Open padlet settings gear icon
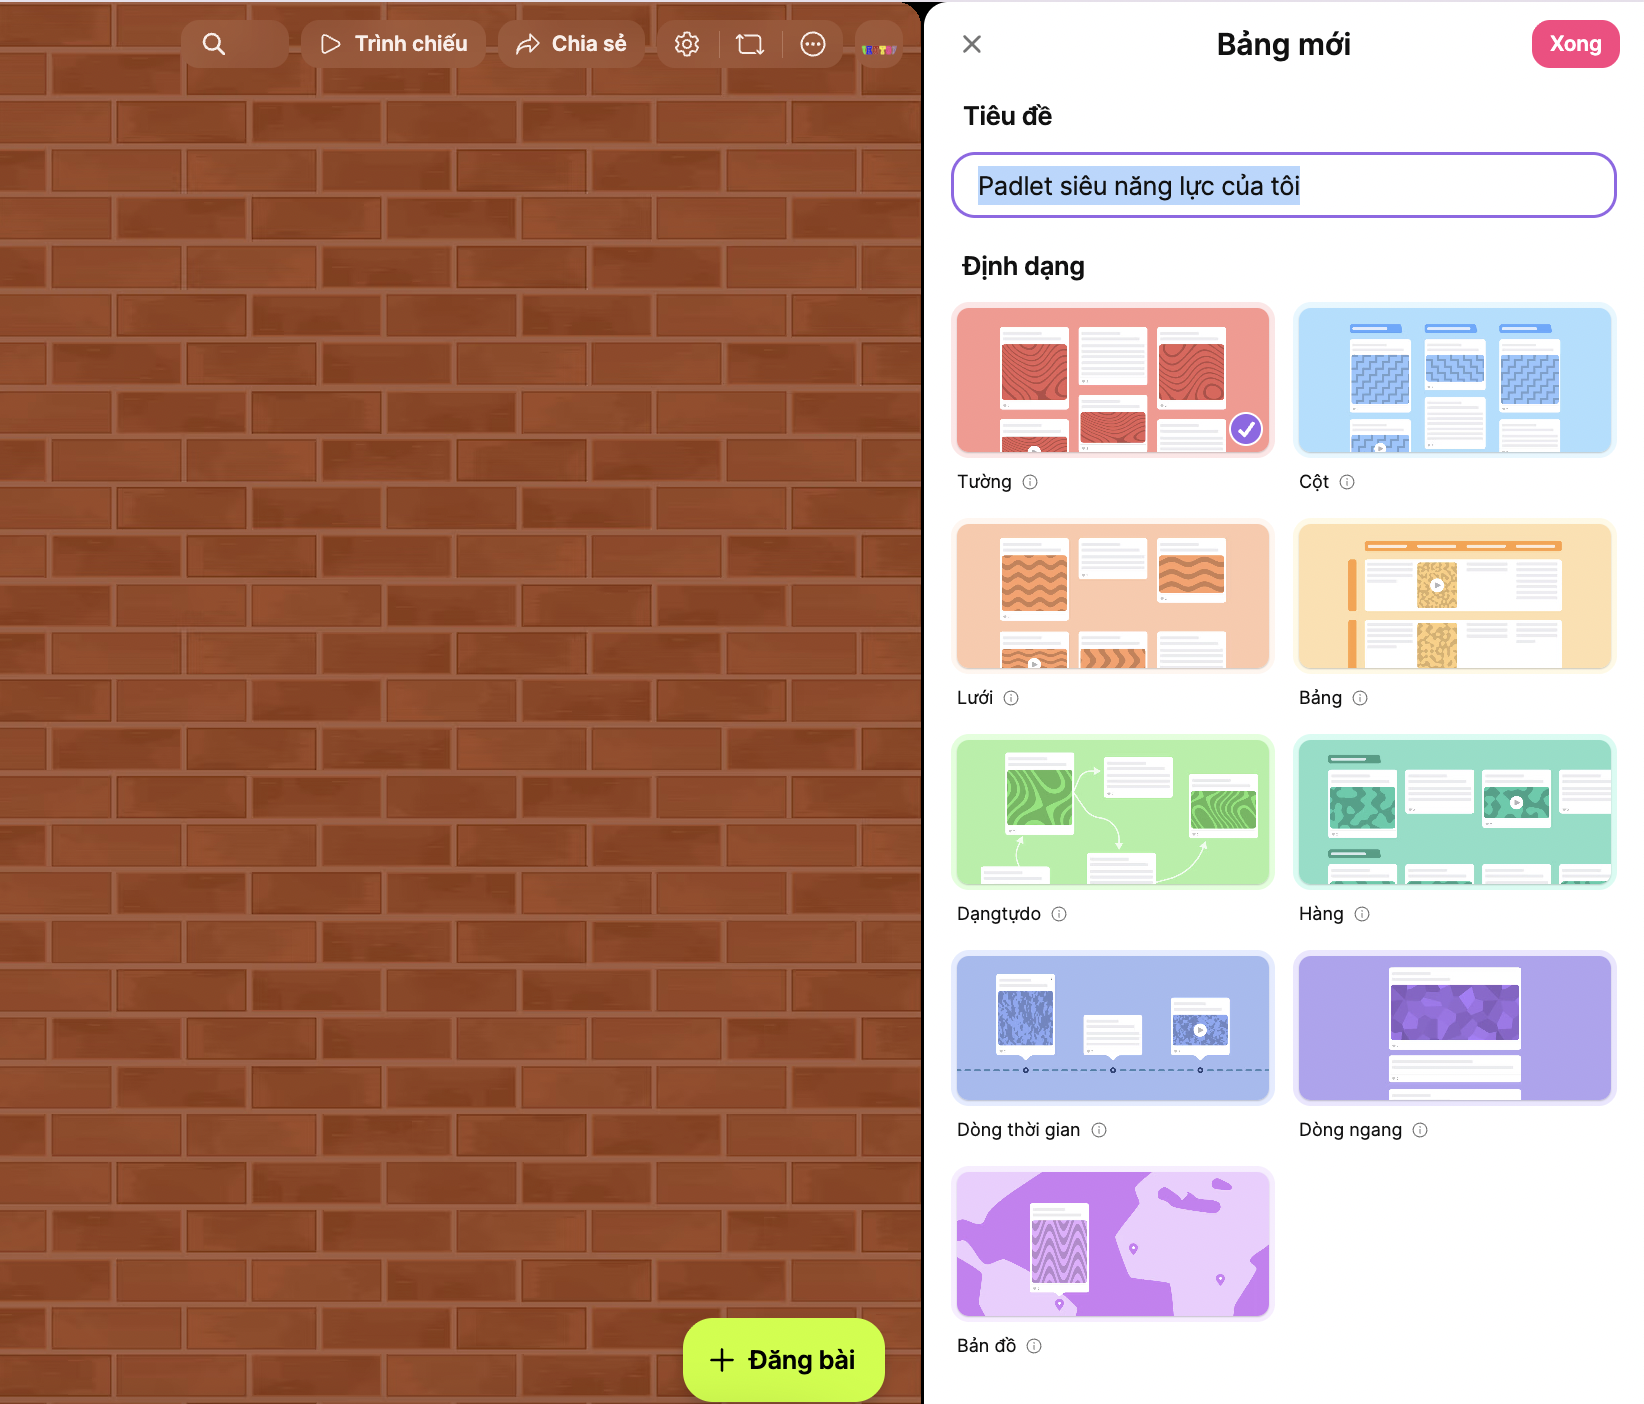 pos(687,44)
